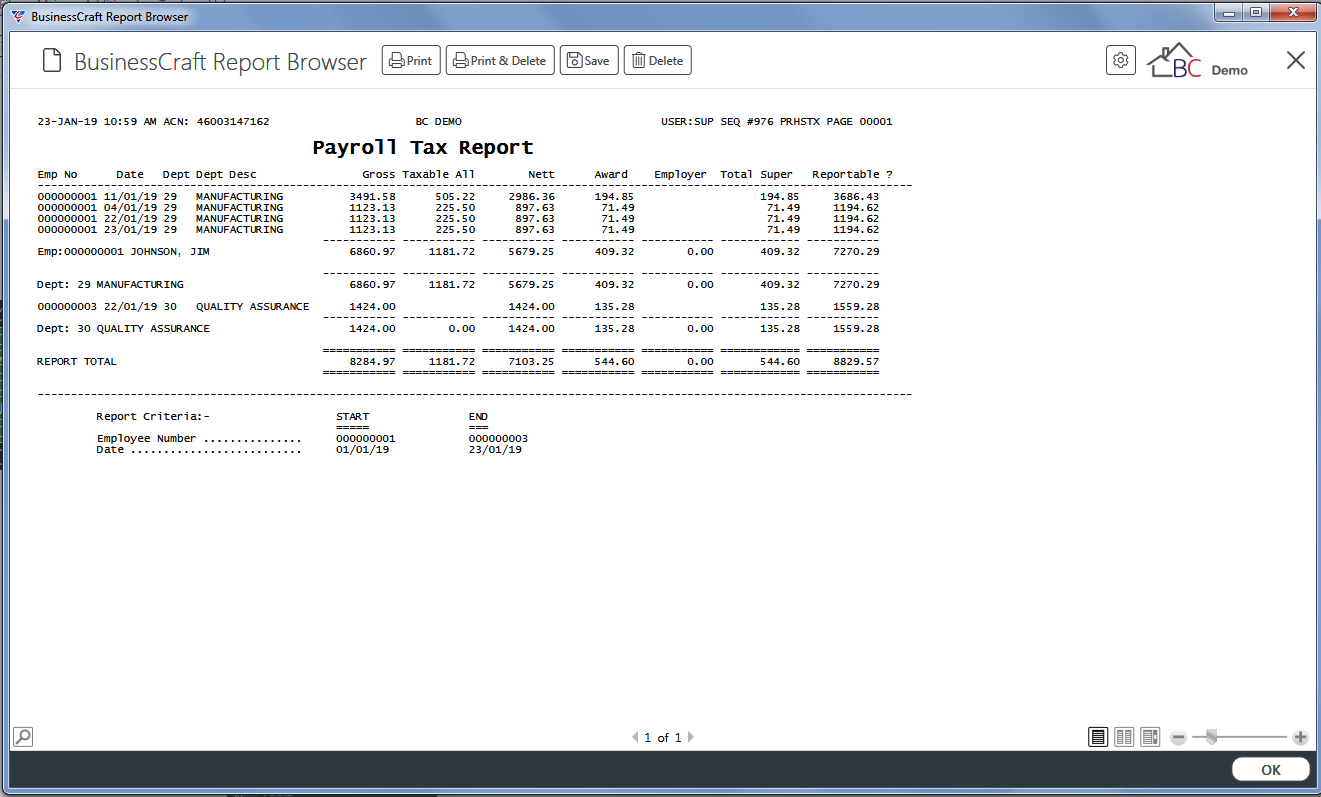
Task: Click the 'Reportable ?' column header
Action: [x=852, y=174]
